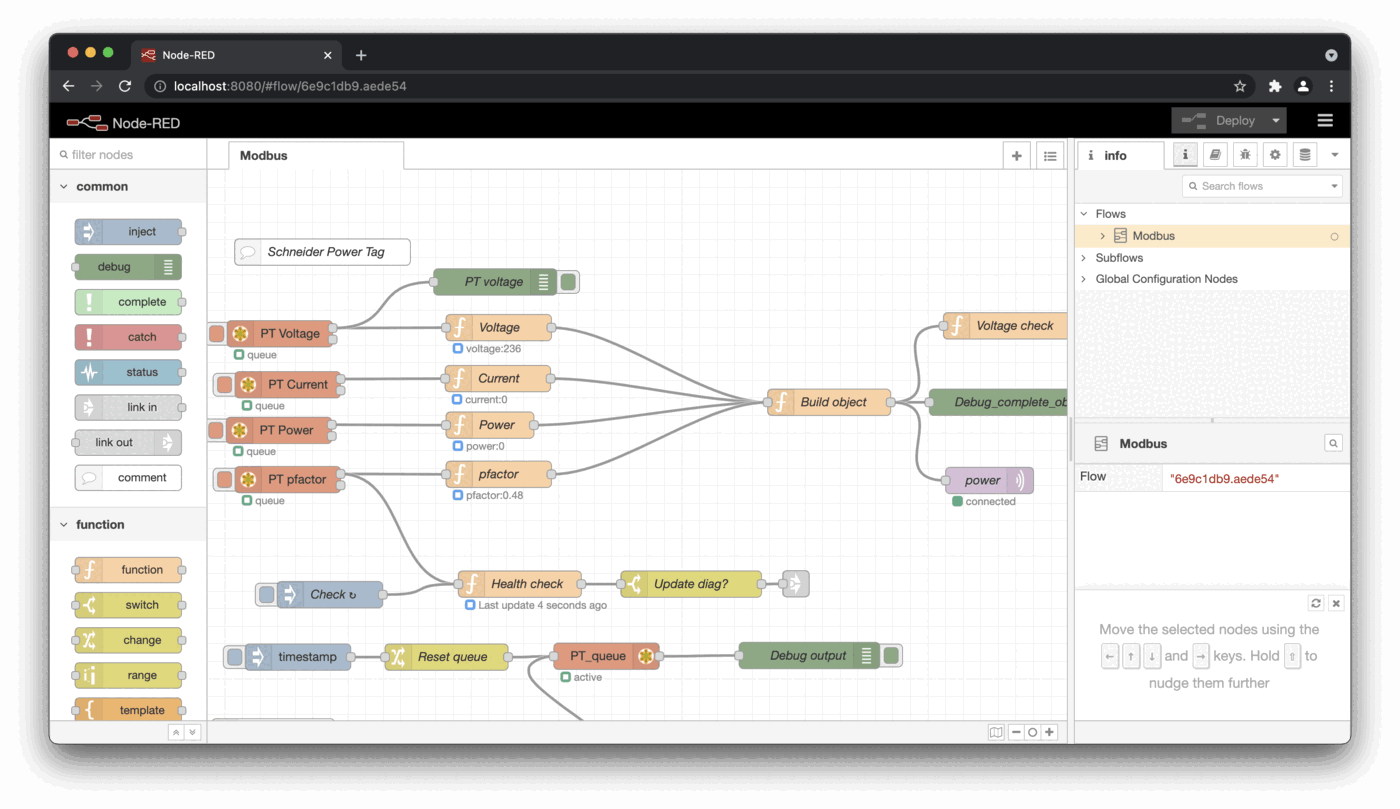Show the list of flows
1400x809 pixels.
pyautogui.click(x=1049, y=156)
